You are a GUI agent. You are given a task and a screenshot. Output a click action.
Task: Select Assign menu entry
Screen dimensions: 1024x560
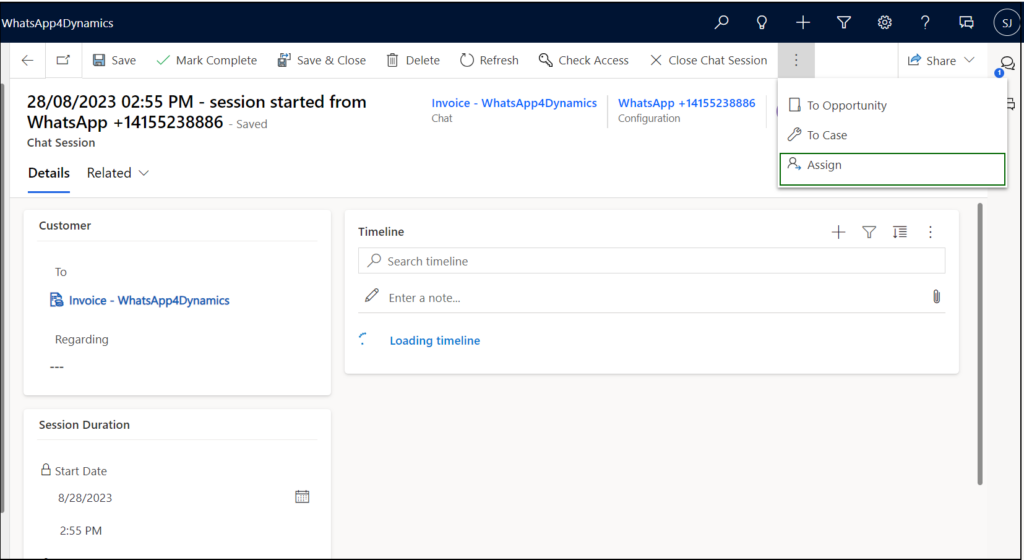coord(892,169)
